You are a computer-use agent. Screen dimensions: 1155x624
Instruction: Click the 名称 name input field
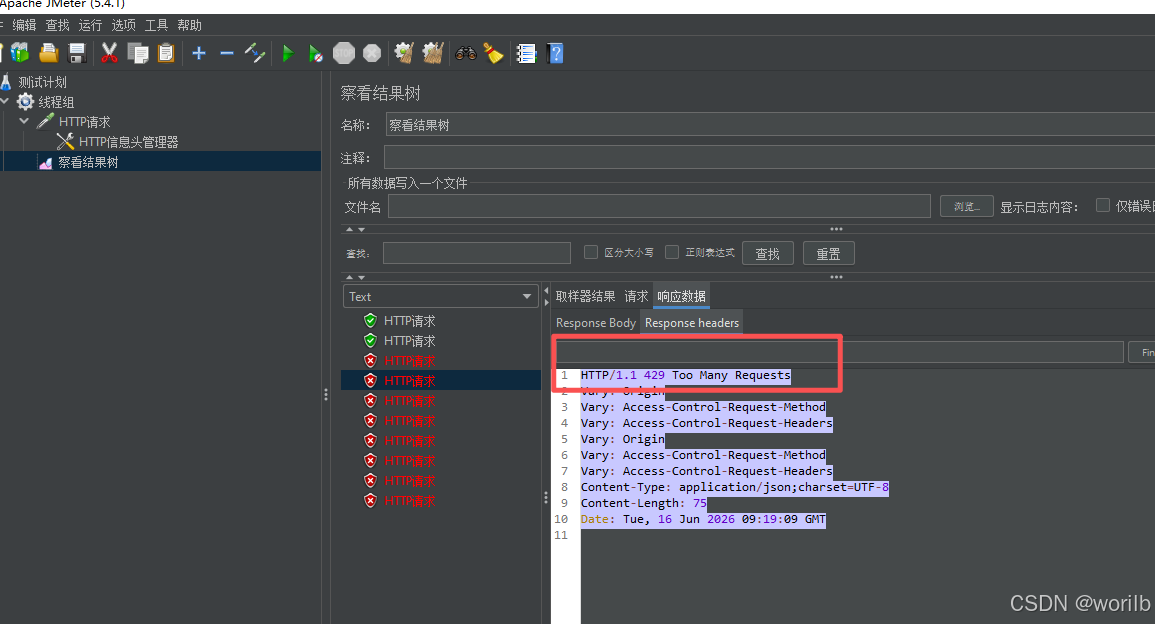click(770, 125)
